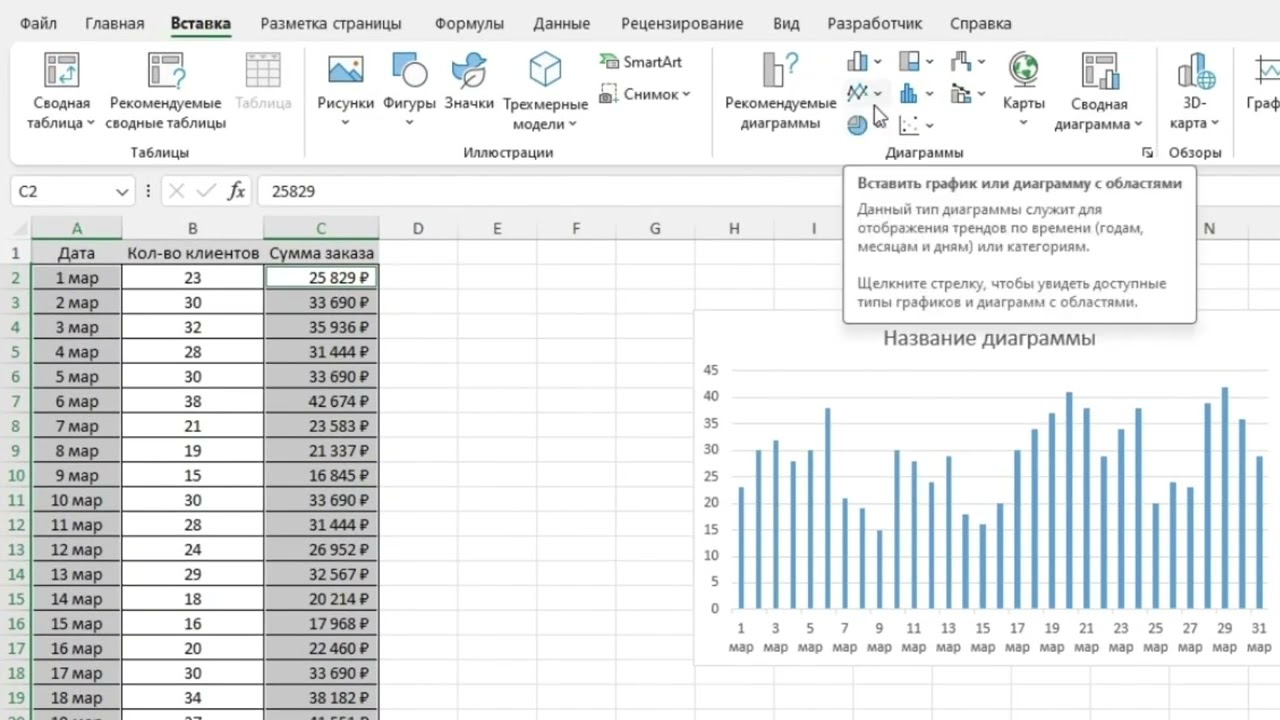
Task: Insert a combo chart
Action: click(x=968, y=94)
